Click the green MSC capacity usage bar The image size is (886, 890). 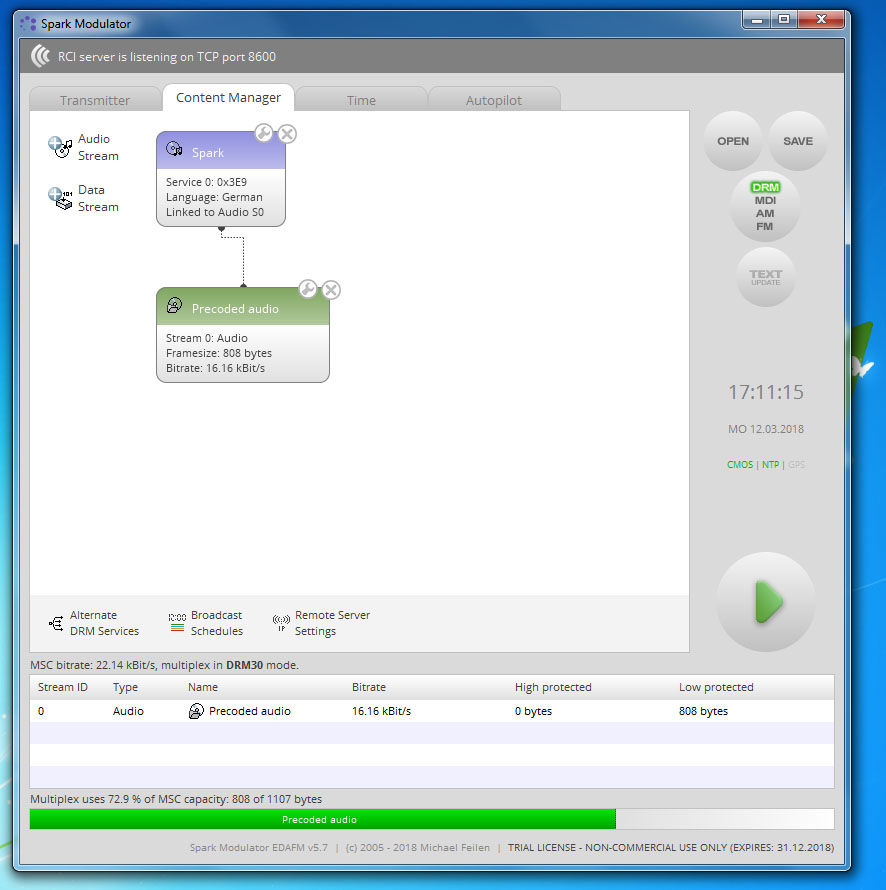coord(322,819)
